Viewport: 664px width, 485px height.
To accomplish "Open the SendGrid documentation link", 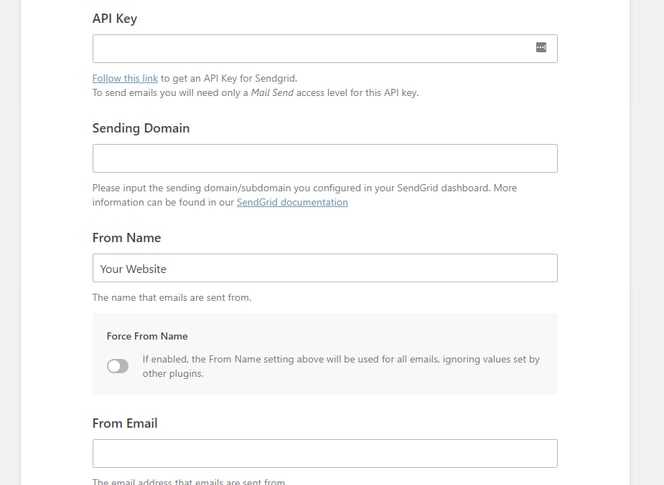I will pyautogui.click(x=292, y=202).
